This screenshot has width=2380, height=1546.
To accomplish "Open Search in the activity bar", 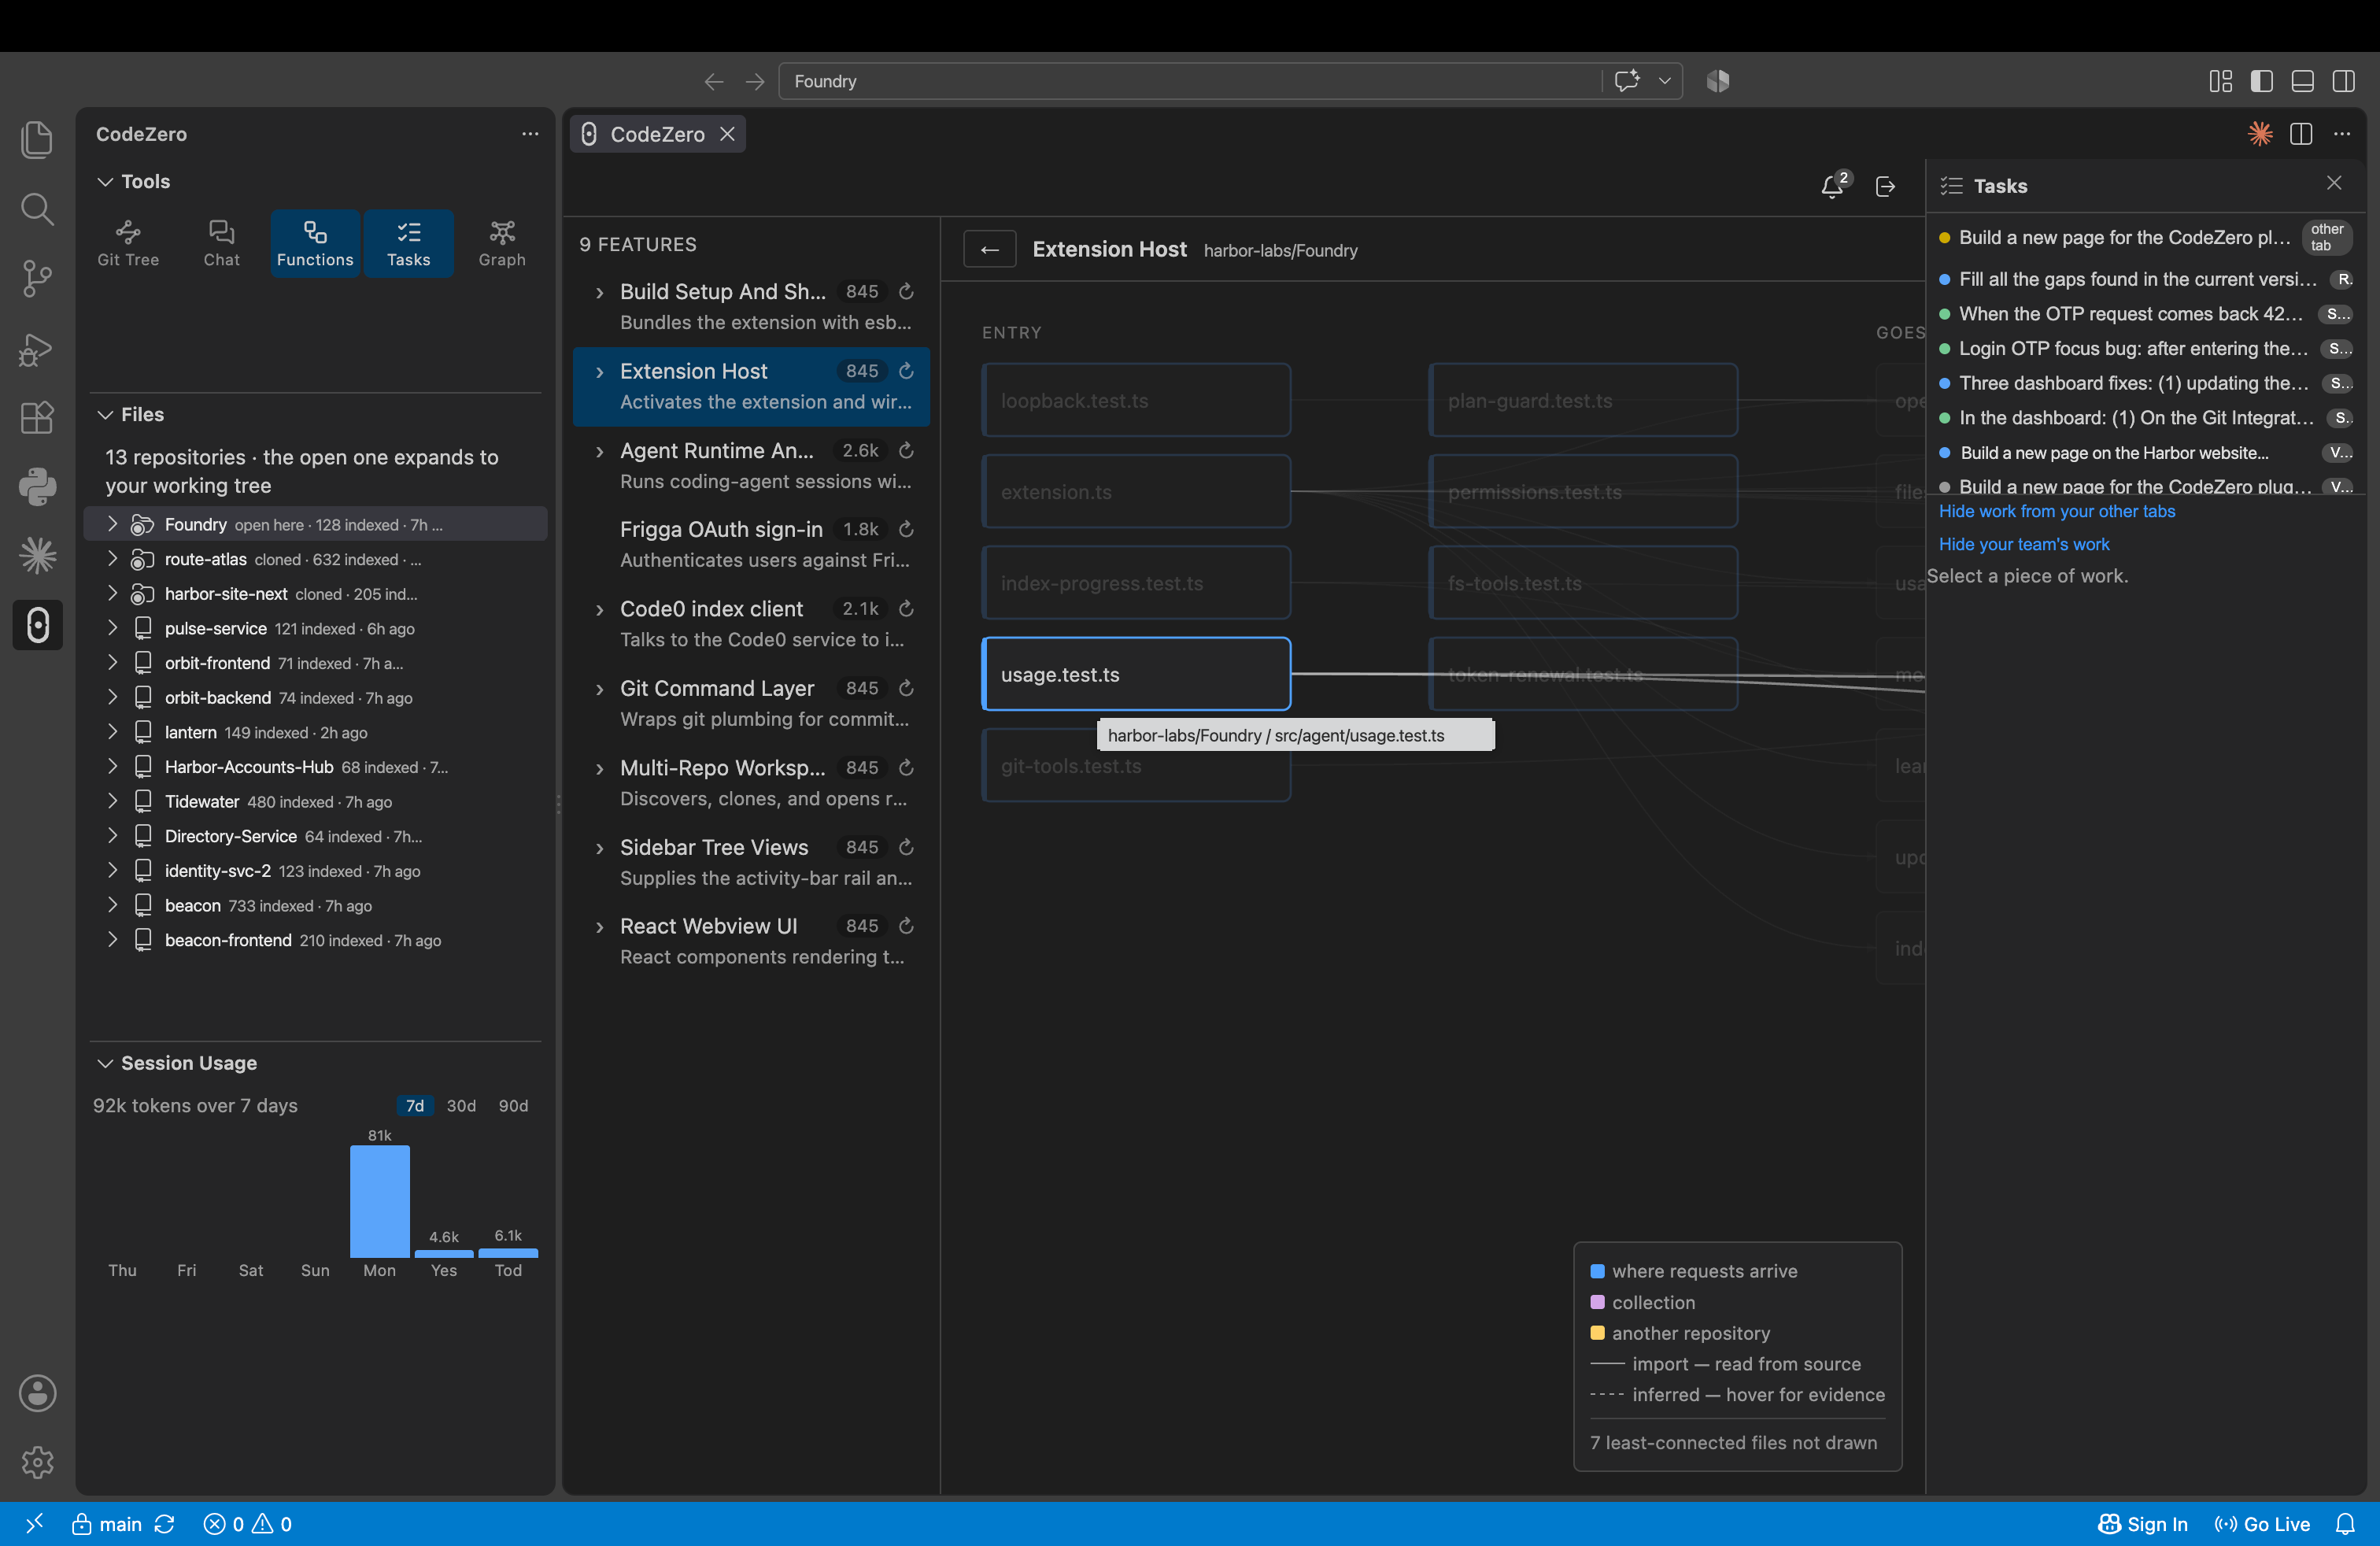I will [x=37, y=209].
